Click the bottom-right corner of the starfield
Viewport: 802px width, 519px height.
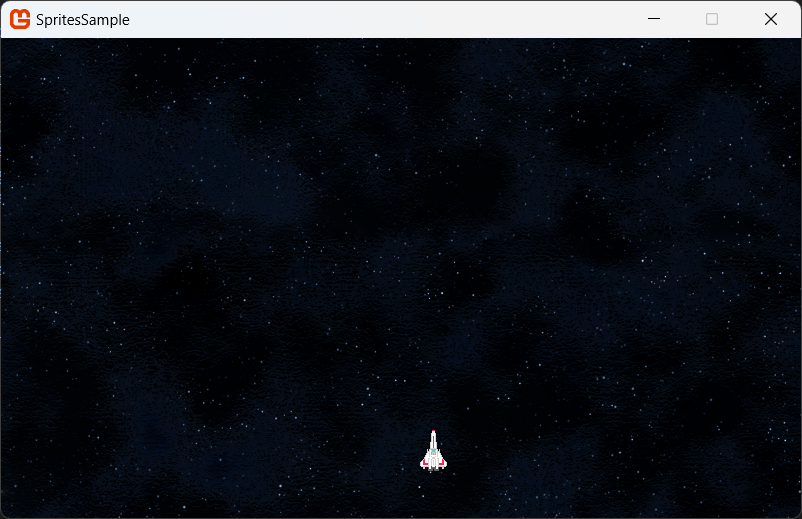795,512
